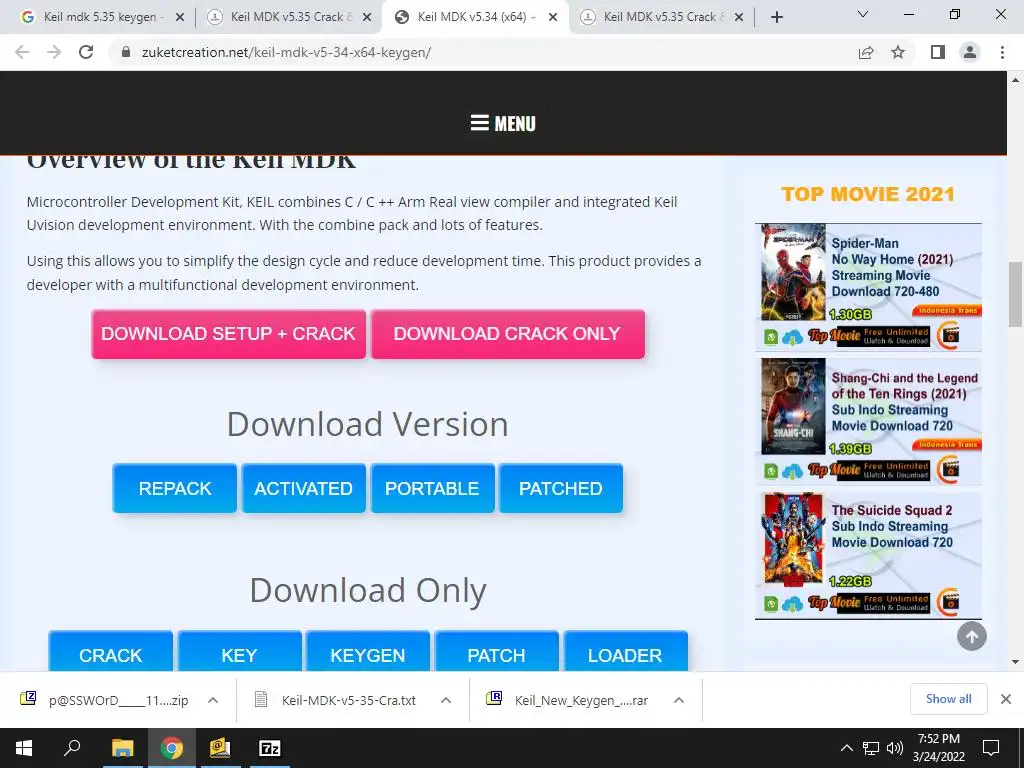The height and width of the screenshot is (768, 1024).
Task: Open the Chrome side panel icon
Action: click(938, 52)
